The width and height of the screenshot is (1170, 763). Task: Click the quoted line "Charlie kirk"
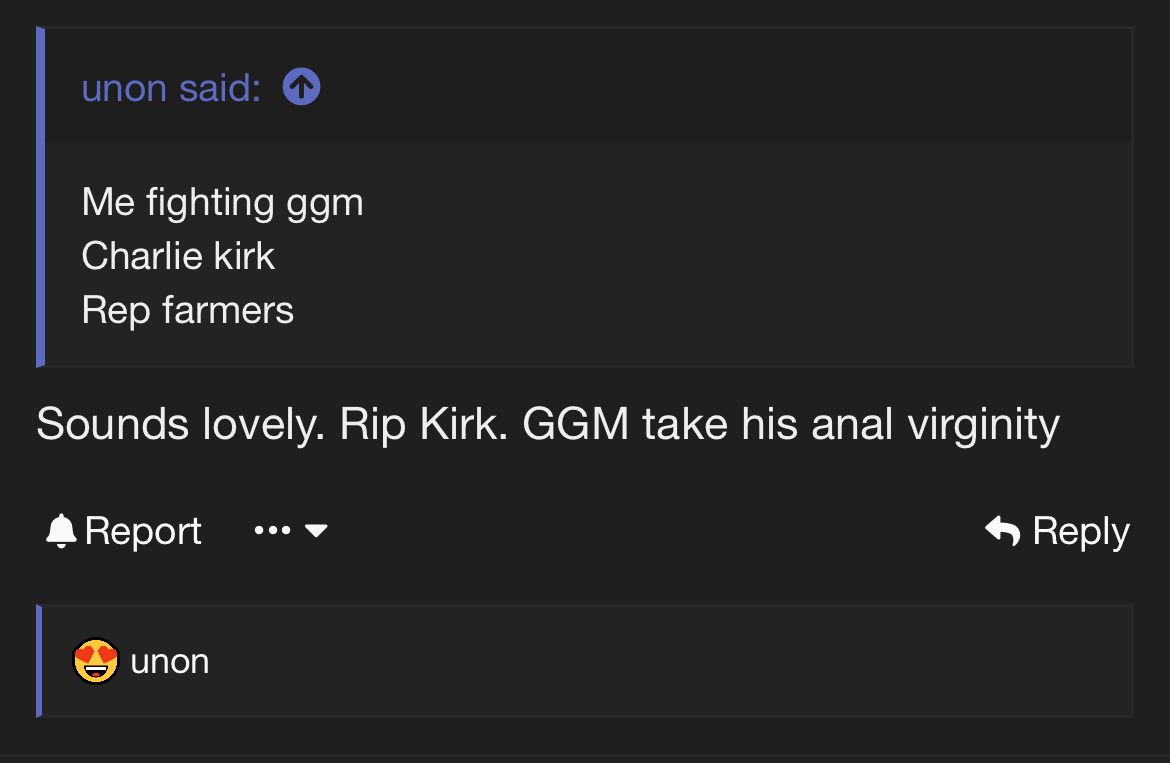(178, 256)
